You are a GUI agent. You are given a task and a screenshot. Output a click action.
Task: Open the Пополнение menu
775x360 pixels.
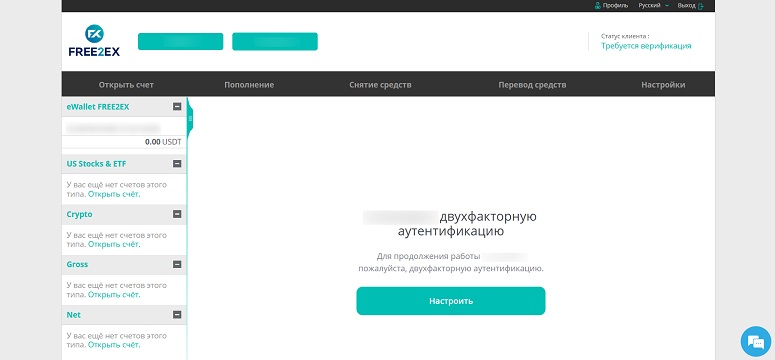[x=249, y=85]
